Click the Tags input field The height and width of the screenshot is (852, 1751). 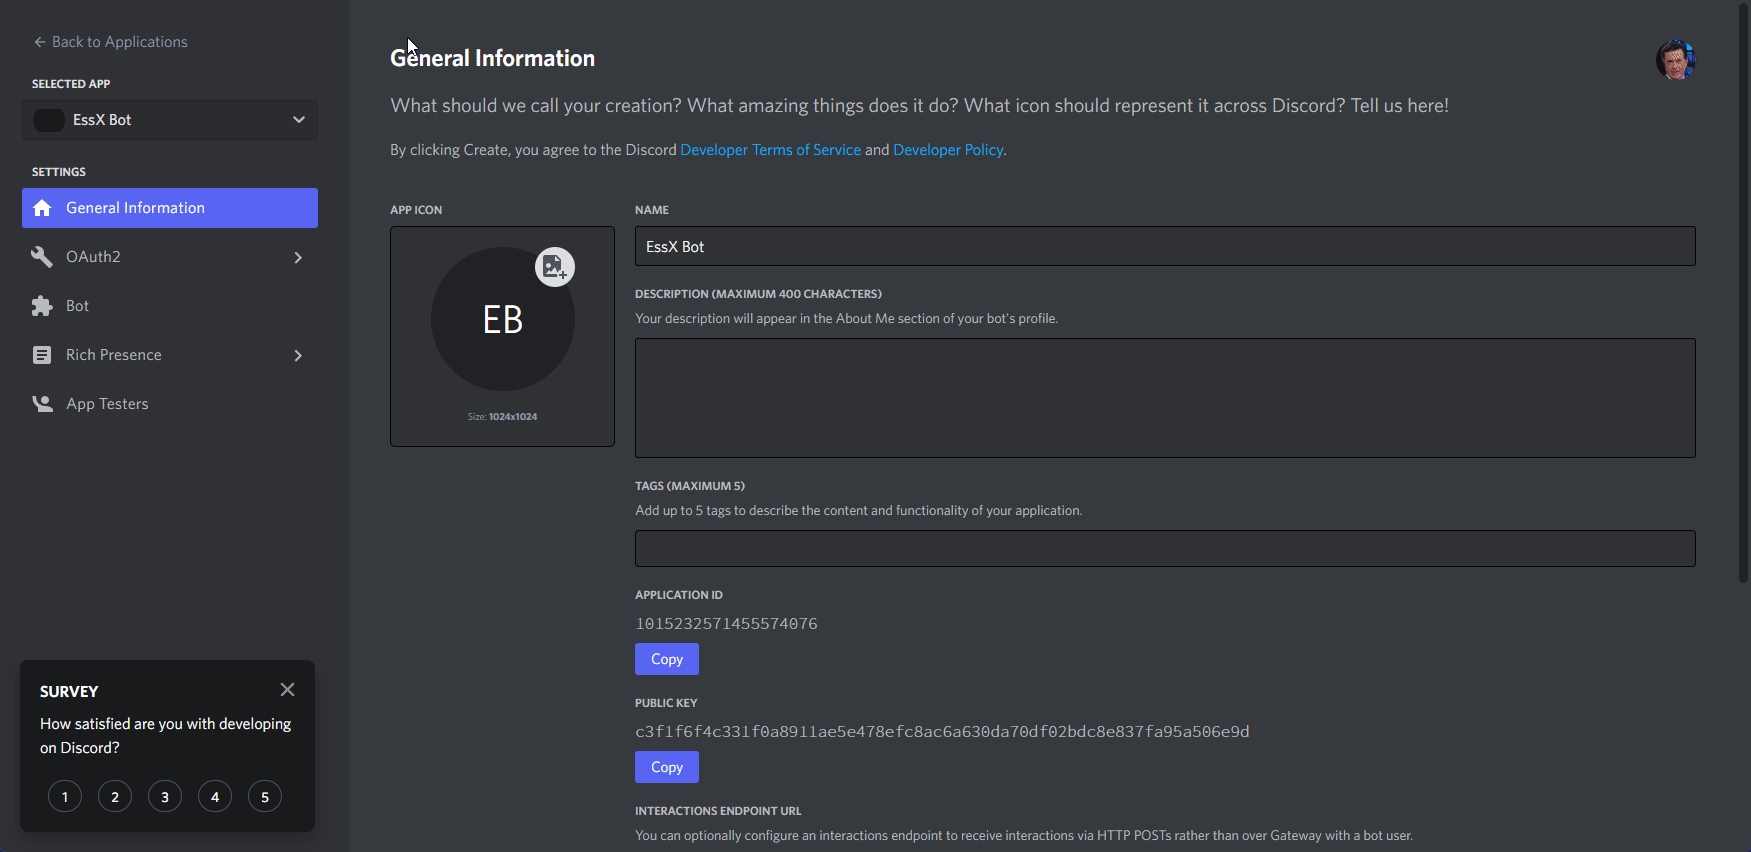click(x=1165, y=548)
